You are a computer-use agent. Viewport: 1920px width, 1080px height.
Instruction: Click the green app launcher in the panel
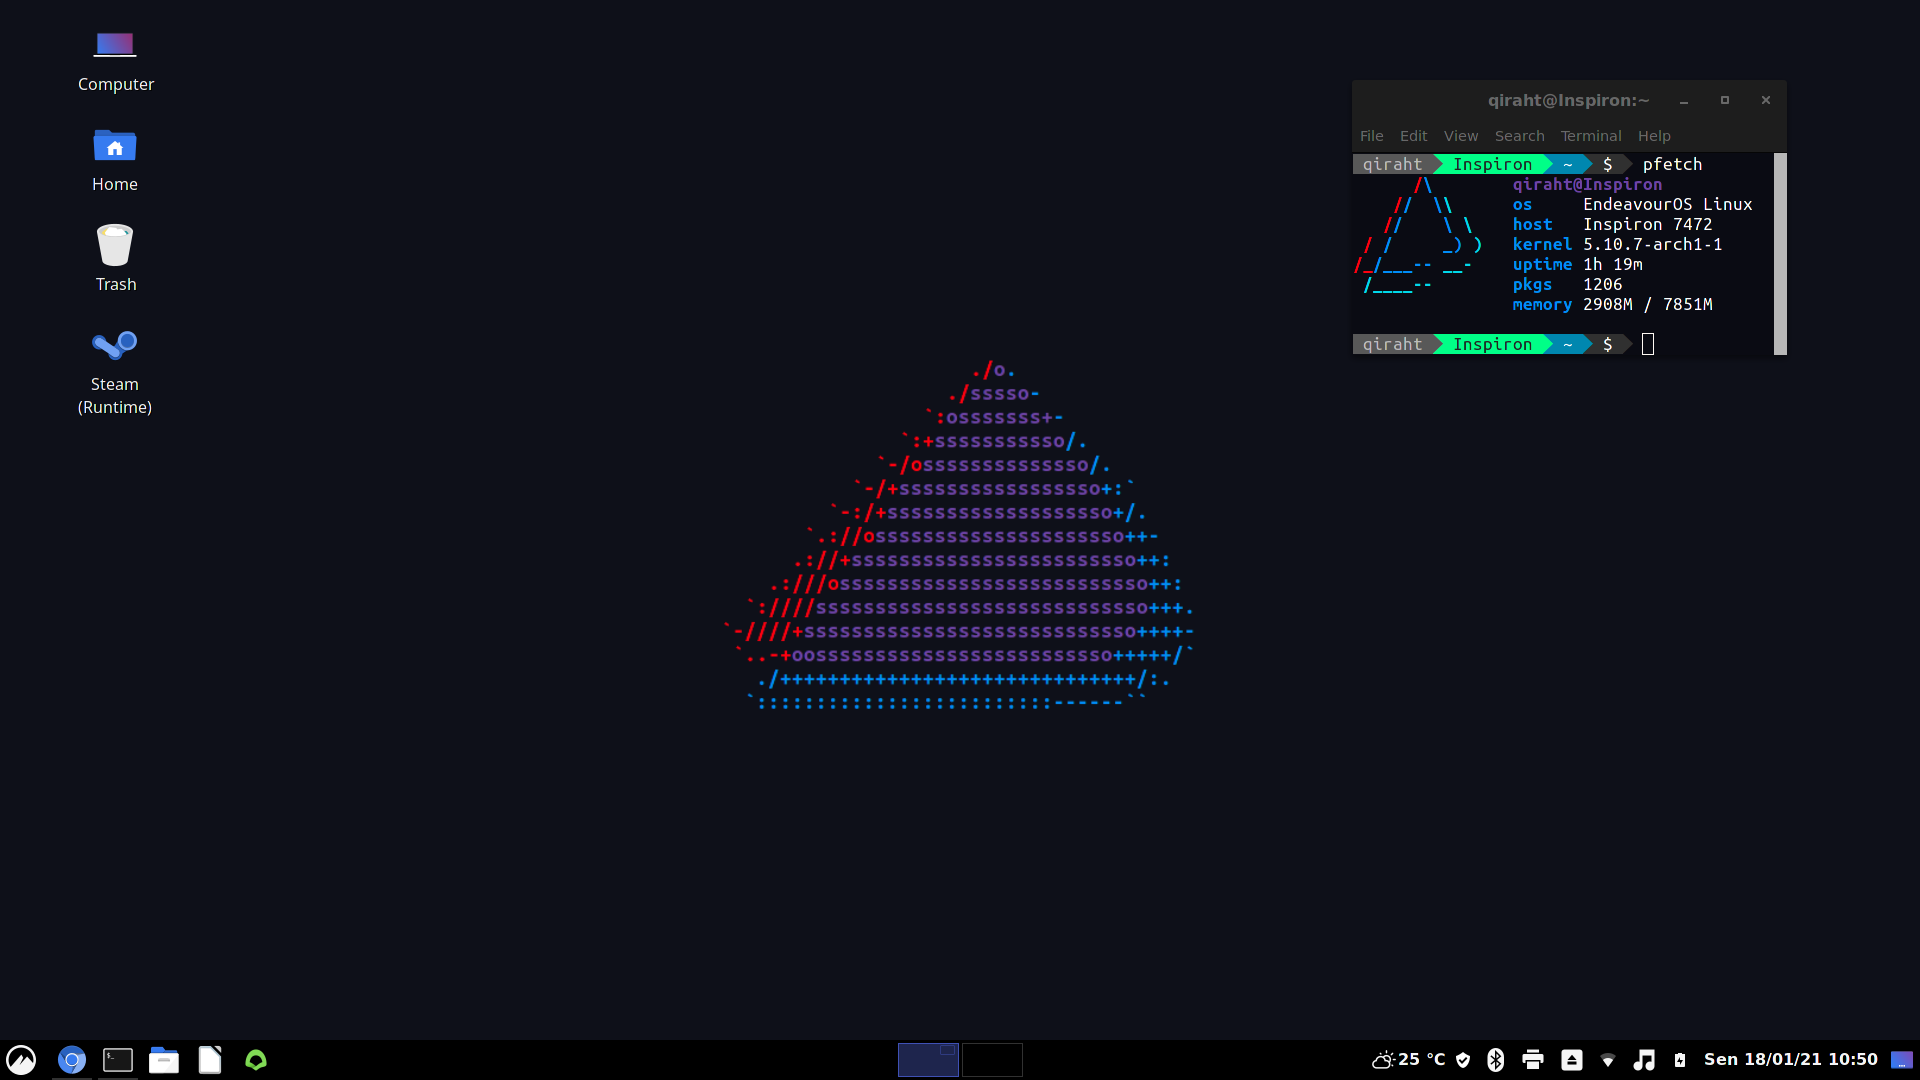[256, 1060]
